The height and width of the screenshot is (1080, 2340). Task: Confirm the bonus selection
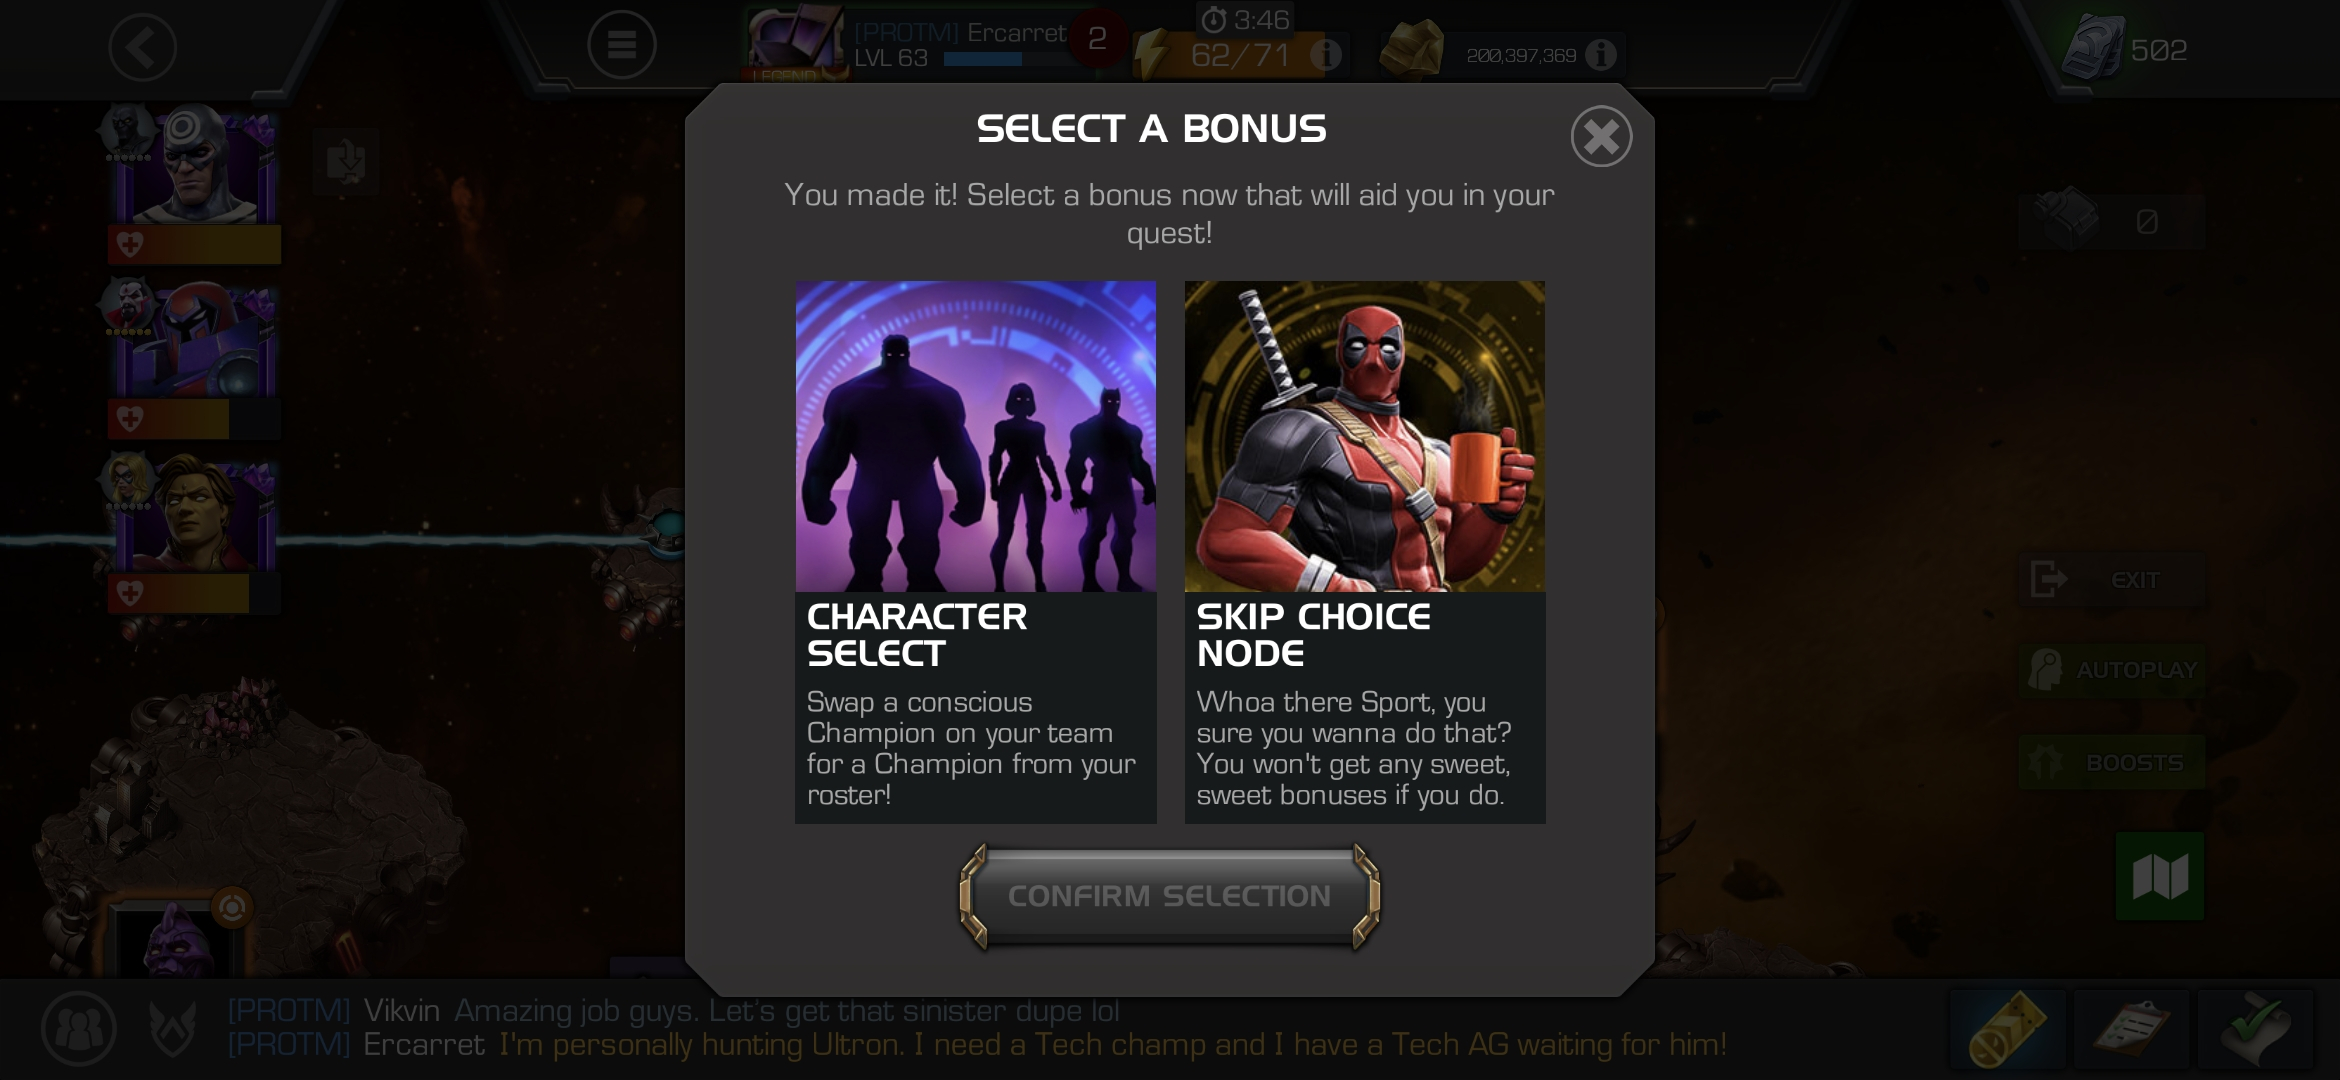click(1169, 896)
